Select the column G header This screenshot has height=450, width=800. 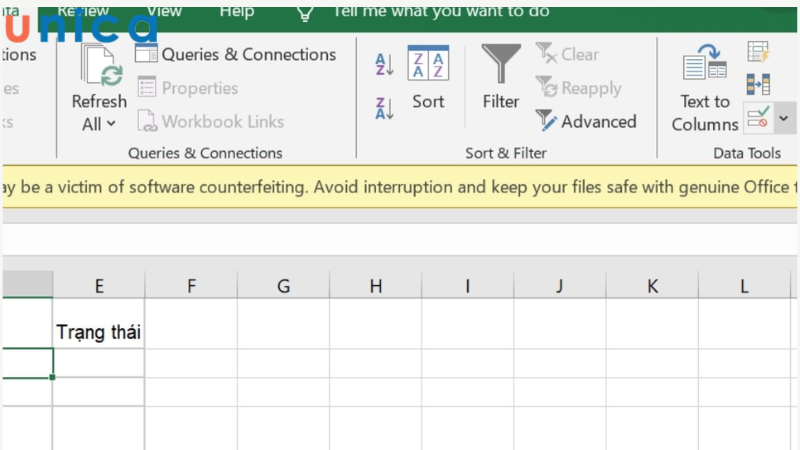click(x=283, y=286)
